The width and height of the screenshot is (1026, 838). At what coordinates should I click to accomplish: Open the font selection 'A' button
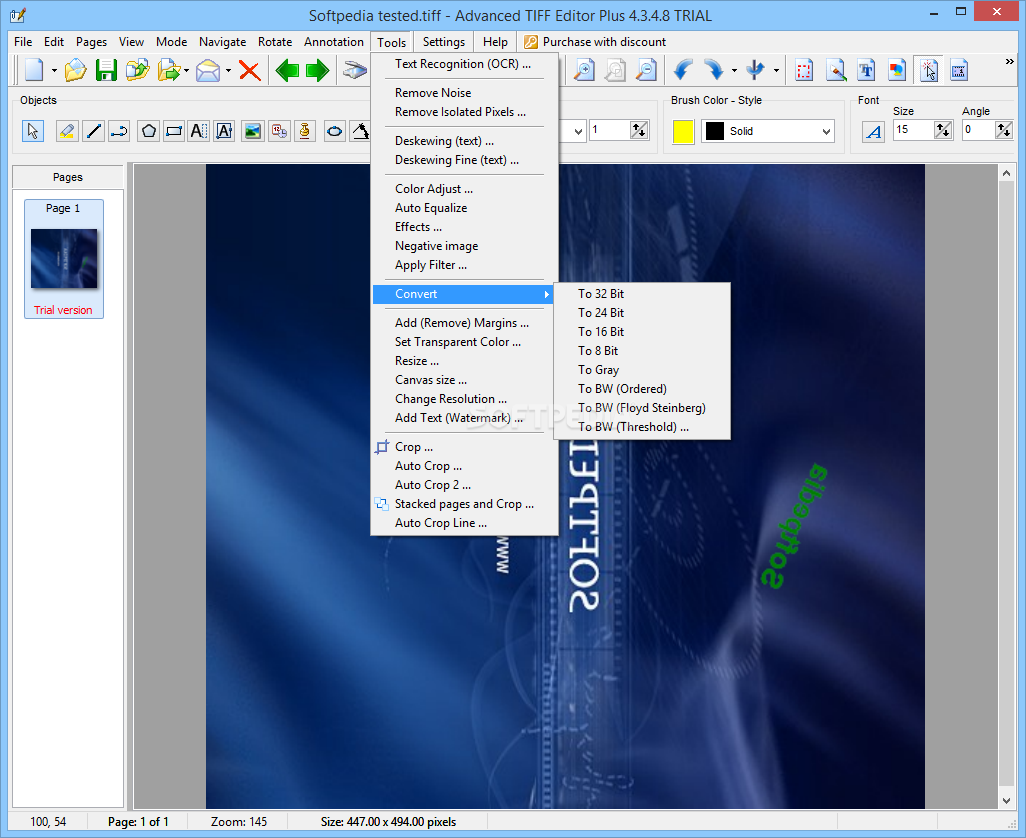pyautogui.click(x=874, y=131)
